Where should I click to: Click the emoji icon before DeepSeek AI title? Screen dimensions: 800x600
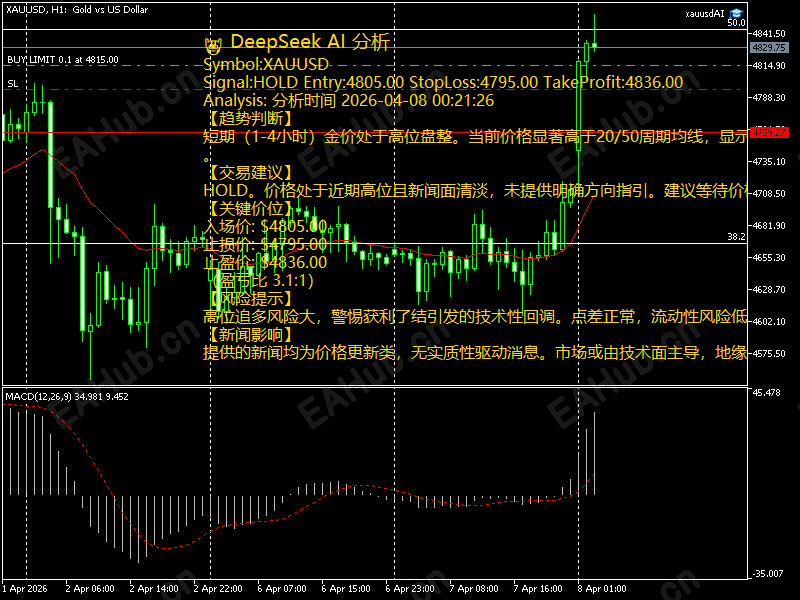click(x=213, y=46)
